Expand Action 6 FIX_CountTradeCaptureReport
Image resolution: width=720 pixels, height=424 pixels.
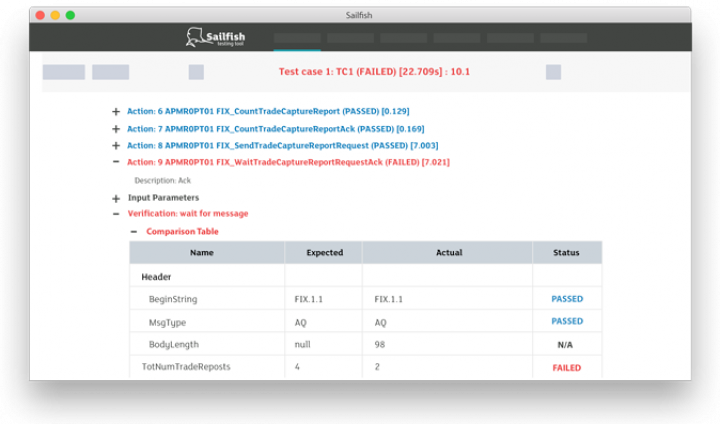(x=116, y=112)
